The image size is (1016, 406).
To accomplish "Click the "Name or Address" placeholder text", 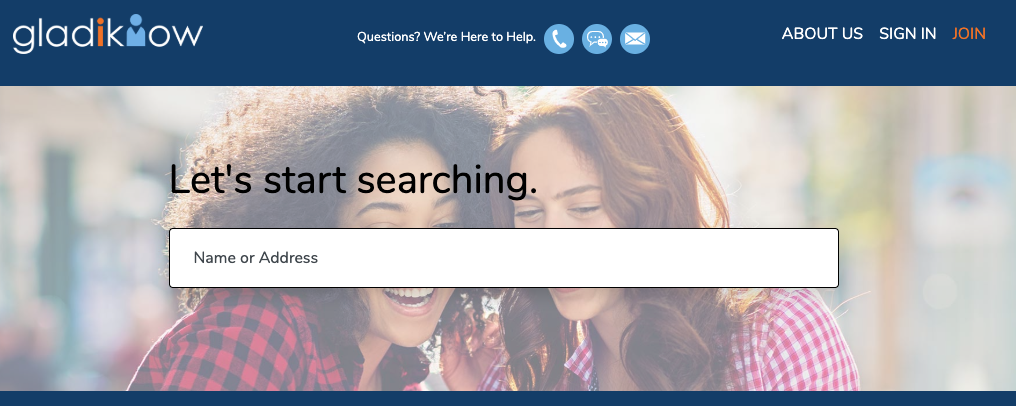I will tap(256, 258).
